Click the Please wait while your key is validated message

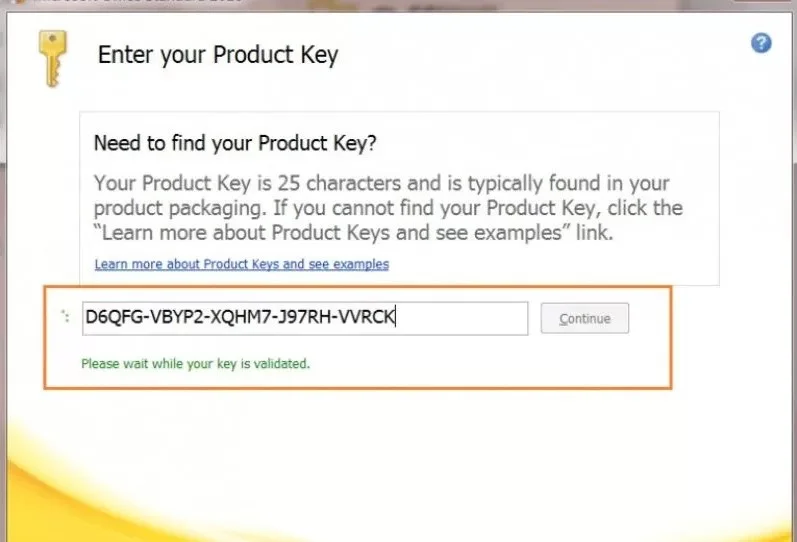196,364
